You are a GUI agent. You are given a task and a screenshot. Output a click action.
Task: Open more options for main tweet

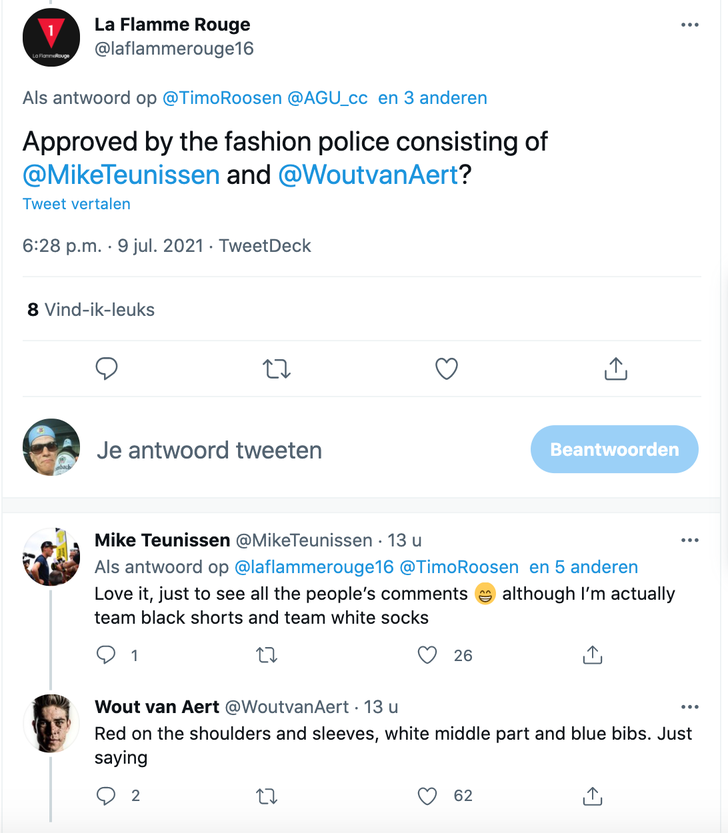pos(689,25)
